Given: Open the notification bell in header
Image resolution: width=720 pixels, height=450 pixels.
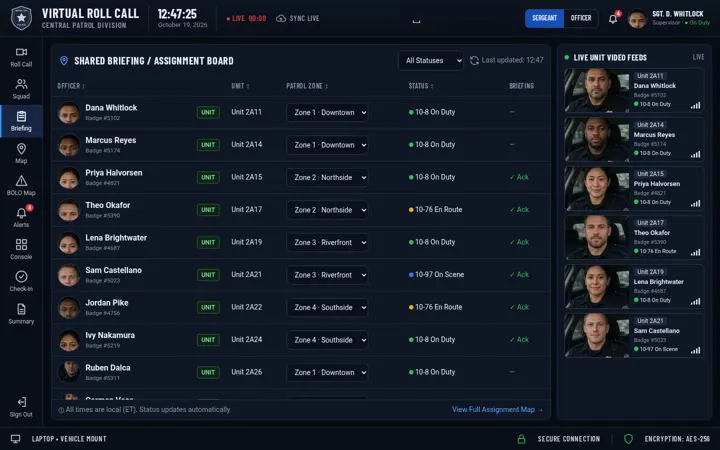Looking at the screenshot, I should 613,19.
